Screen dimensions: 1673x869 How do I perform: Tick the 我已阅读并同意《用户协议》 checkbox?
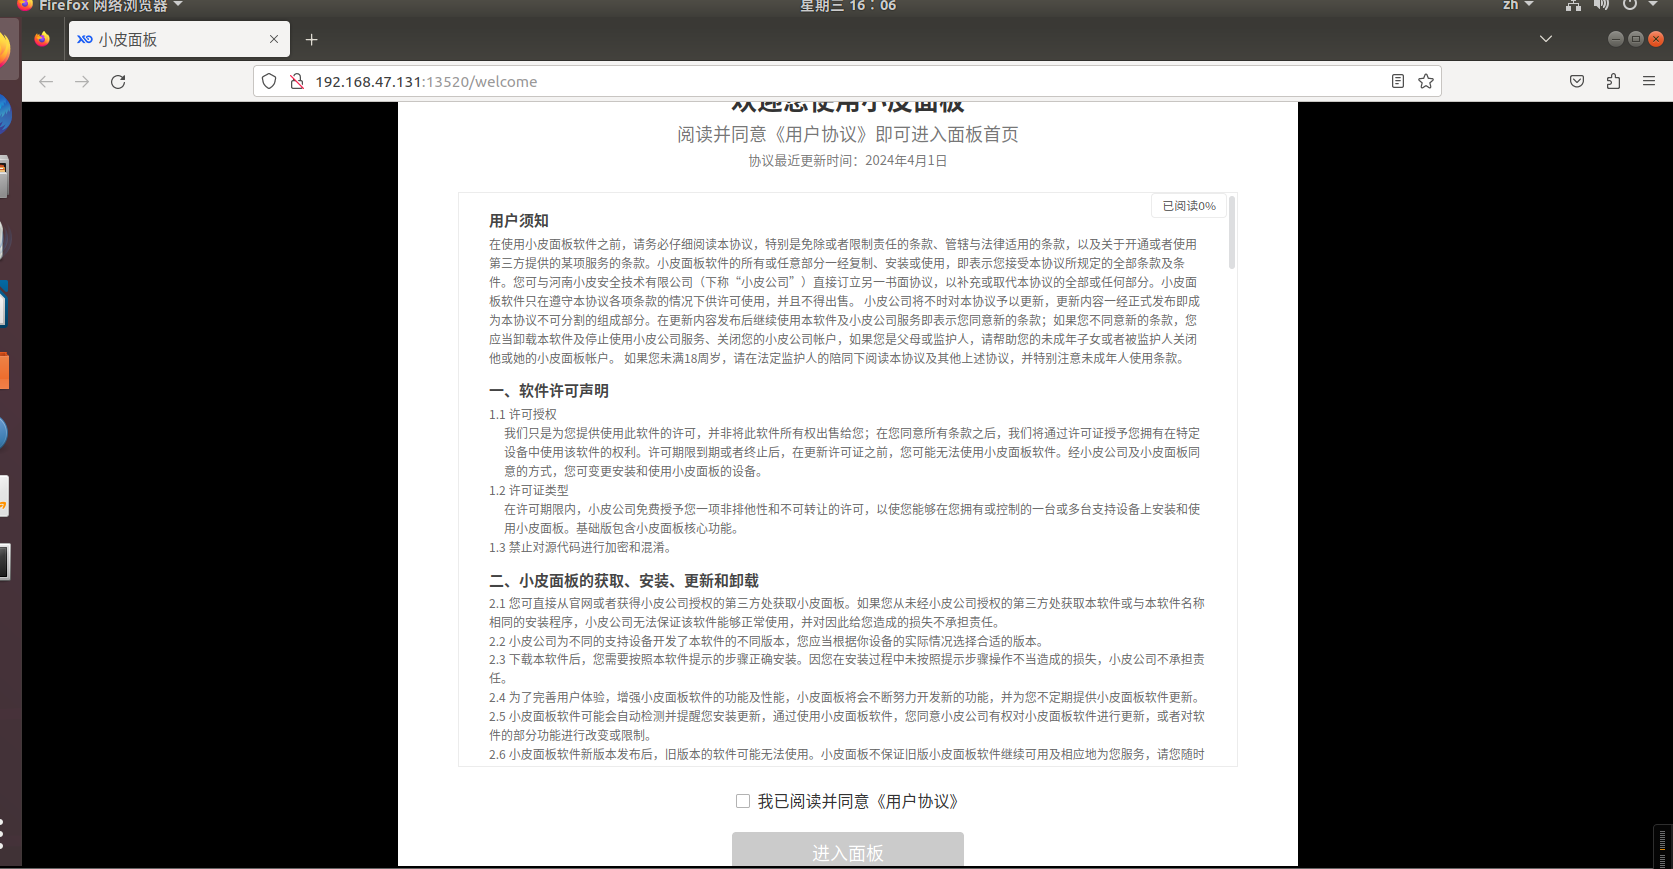pyautogui.click(x=743, y=801)
